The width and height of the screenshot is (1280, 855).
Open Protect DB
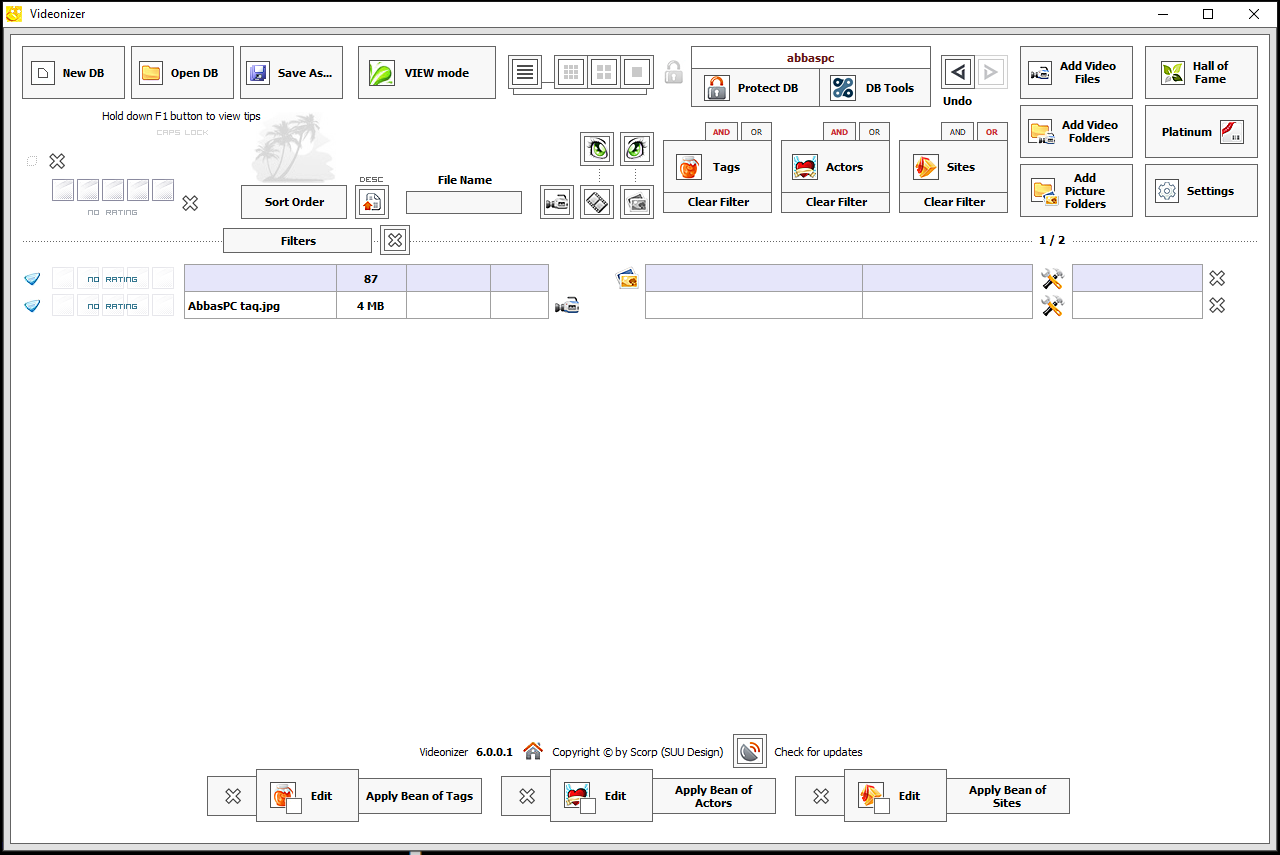pyautogui.click(x=755, y=88)
